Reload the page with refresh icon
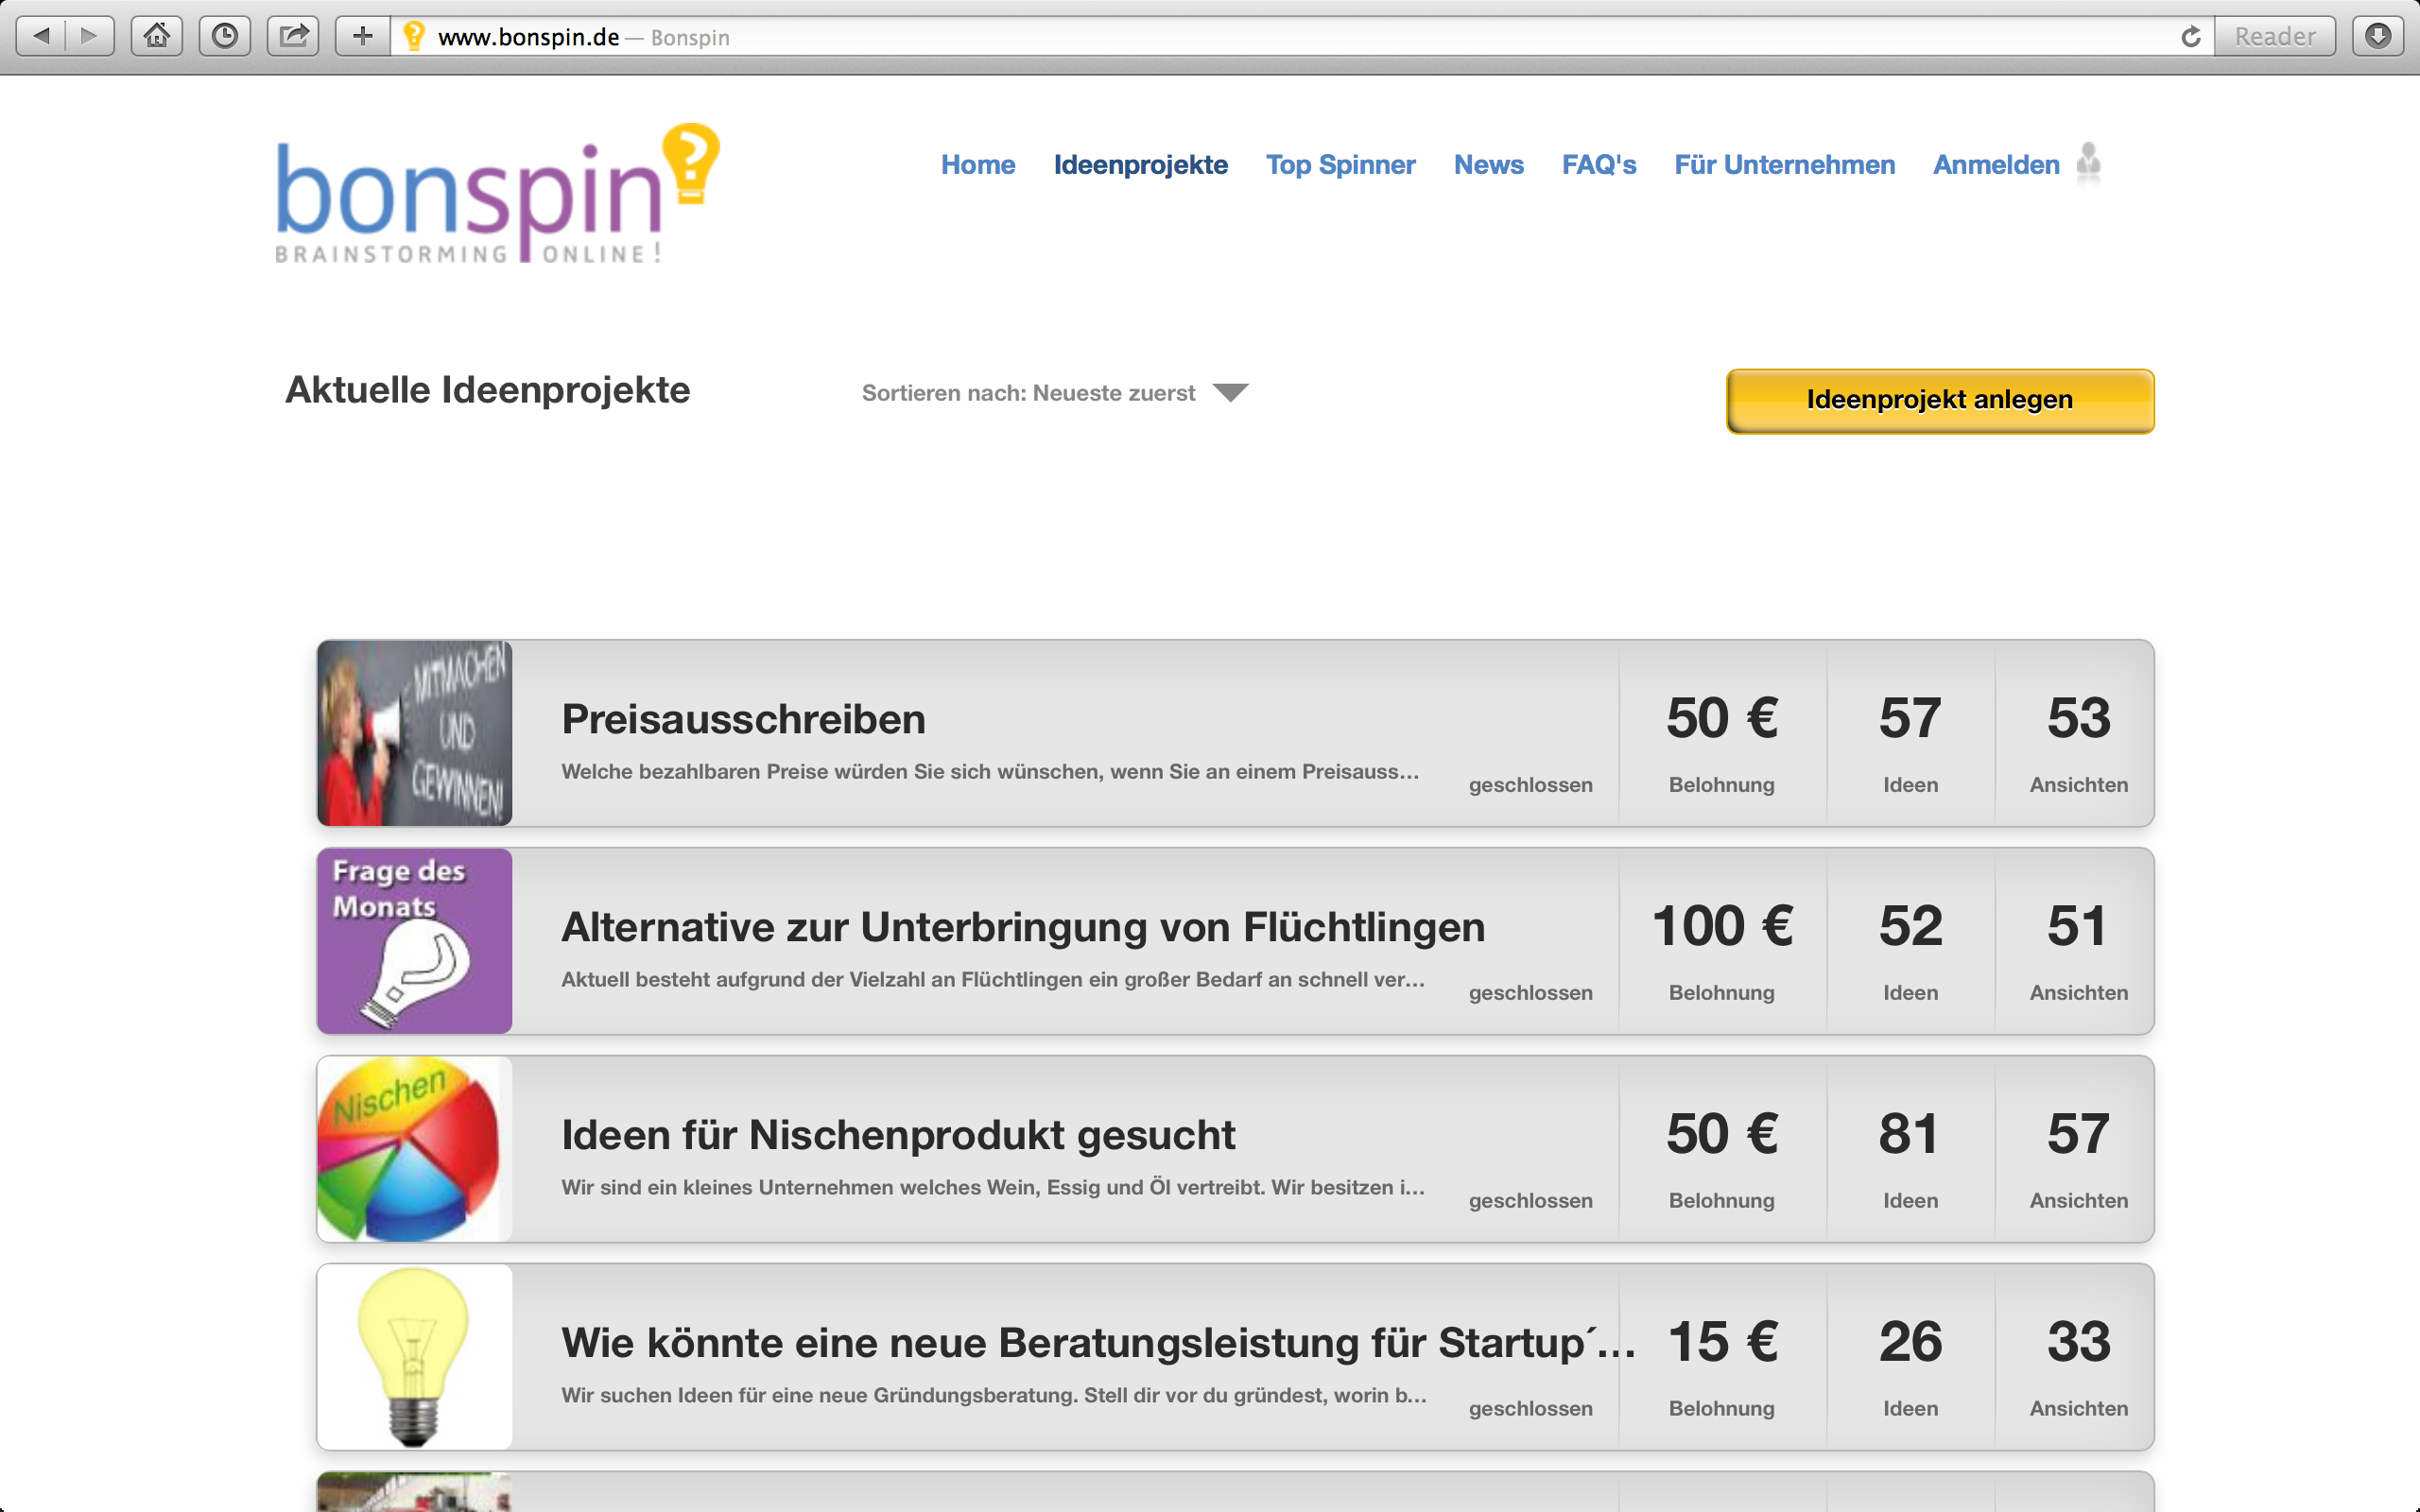This screenshot has height=1512, width=2420. pyautogui.click(x=2190, y=37)
